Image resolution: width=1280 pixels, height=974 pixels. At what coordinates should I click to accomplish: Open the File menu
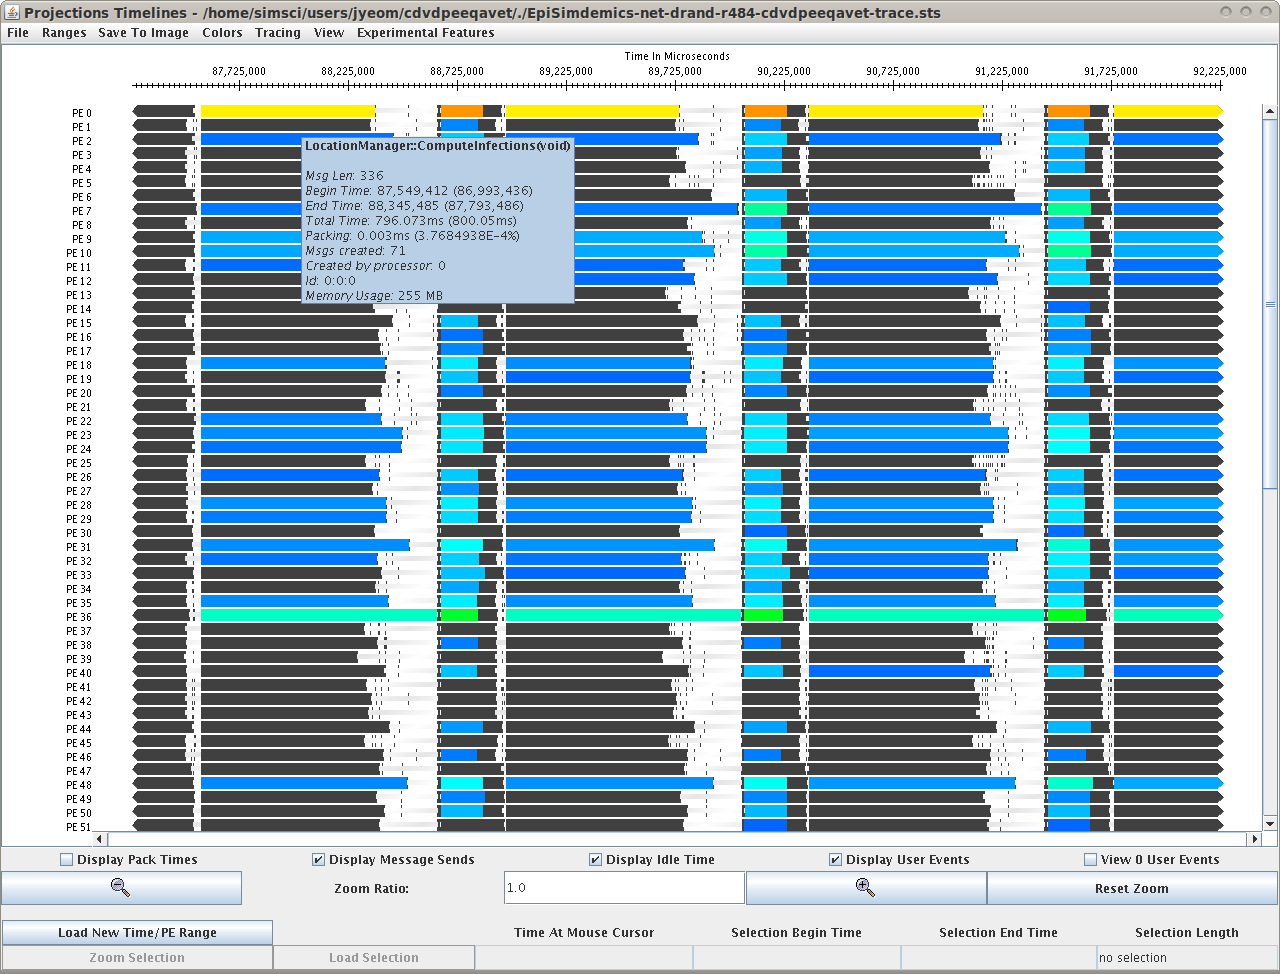point(18,33)
